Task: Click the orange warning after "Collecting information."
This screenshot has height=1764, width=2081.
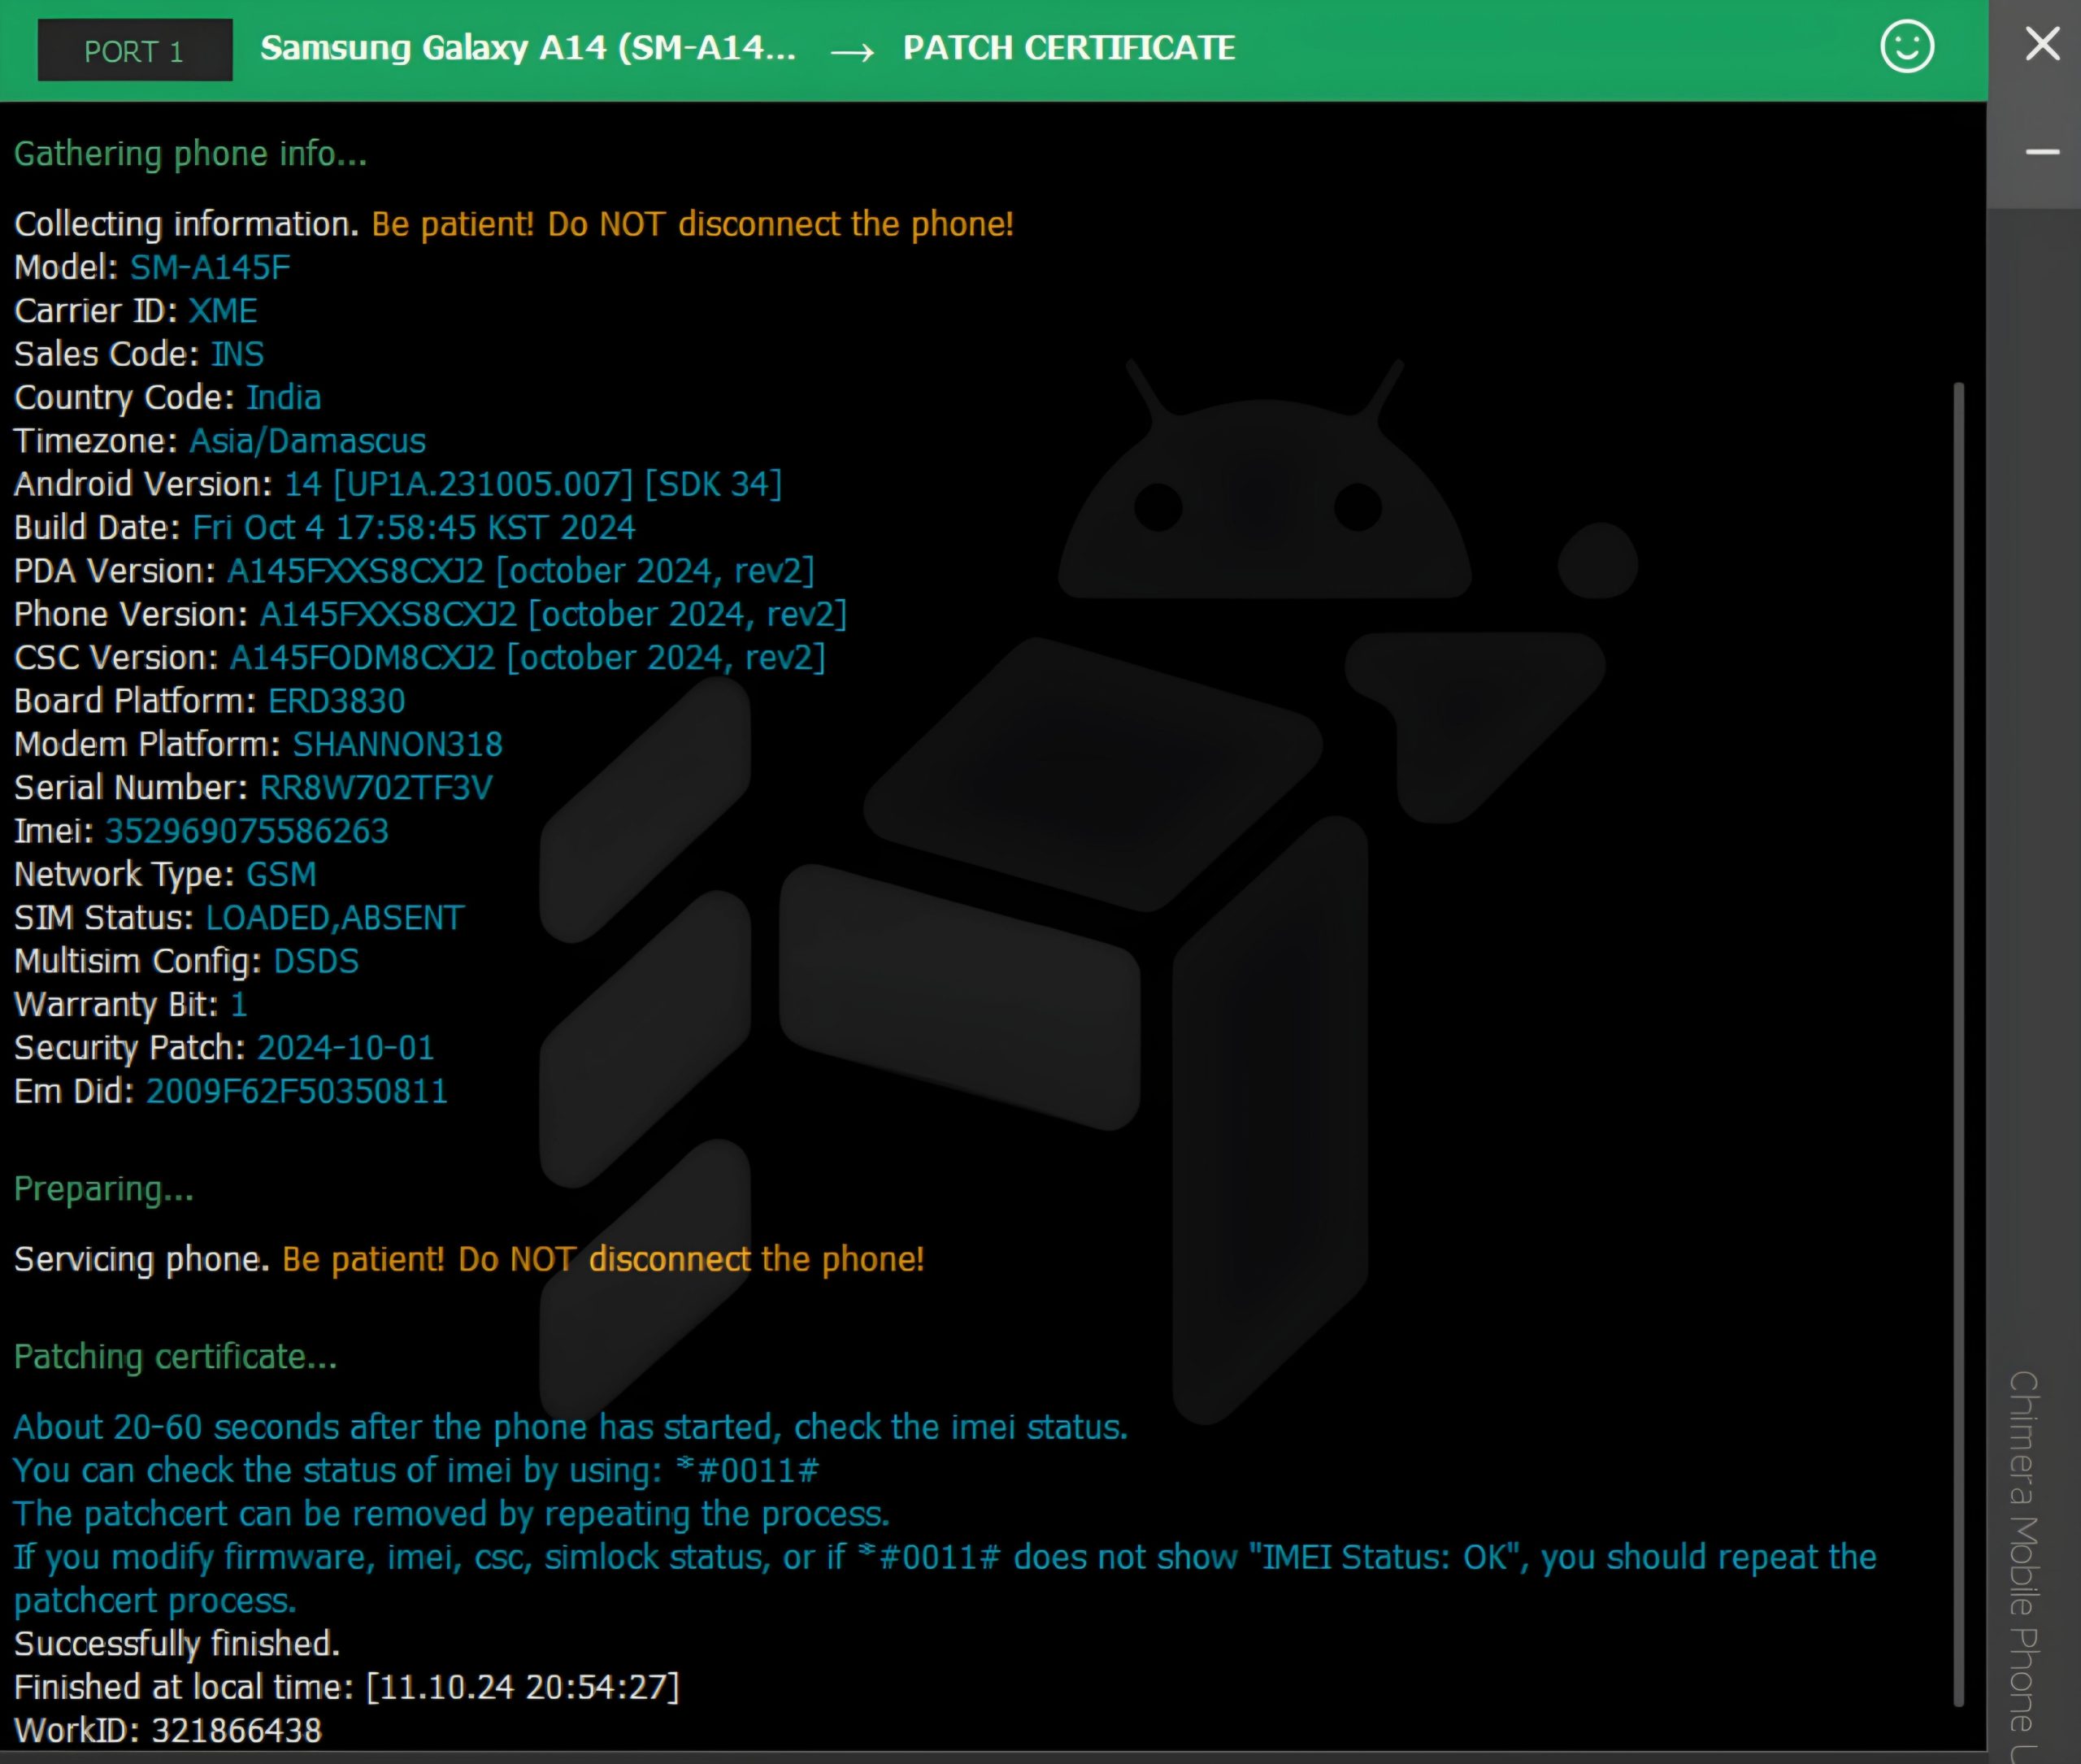Action: click(693, 224)
